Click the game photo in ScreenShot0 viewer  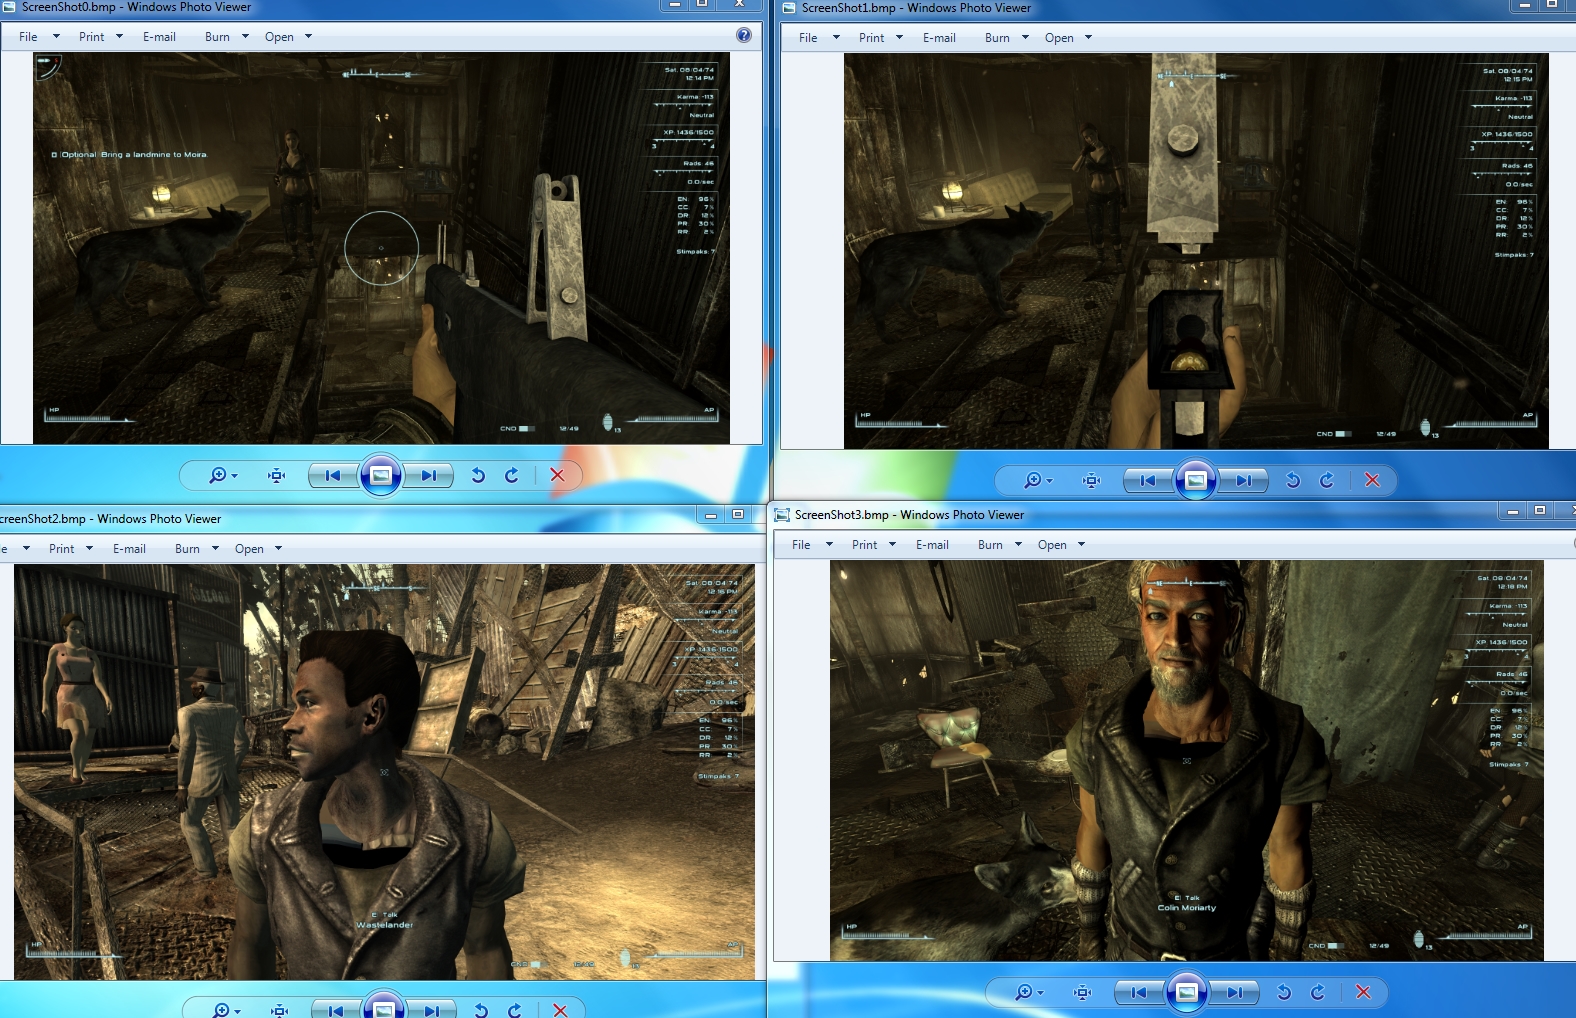coord(381,248)
